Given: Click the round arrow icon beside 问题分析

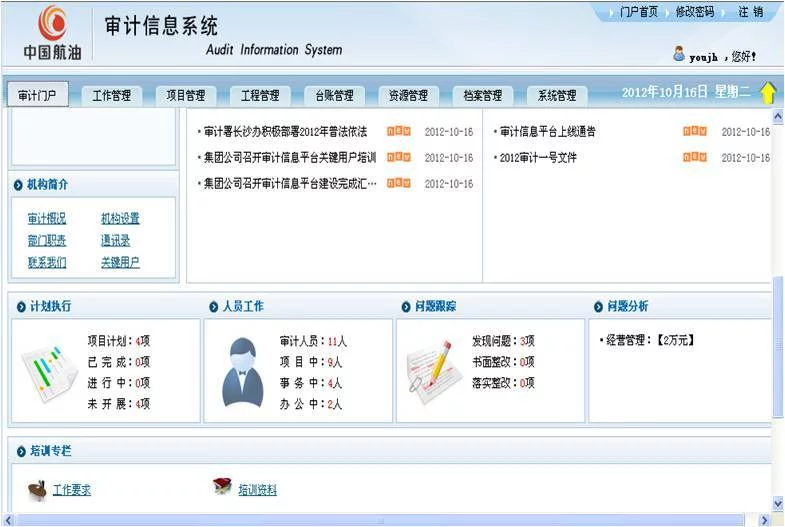Looking at the screenshot, I should point(598,307).
